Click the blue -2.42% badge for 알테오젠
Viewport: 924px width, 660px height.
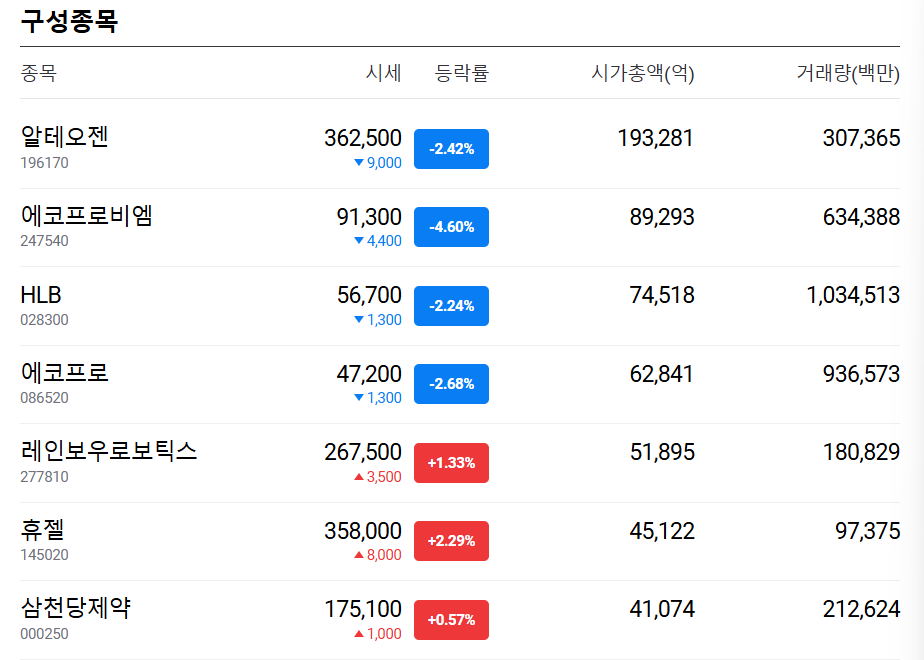pyautogui.click(x=451, y=148)
